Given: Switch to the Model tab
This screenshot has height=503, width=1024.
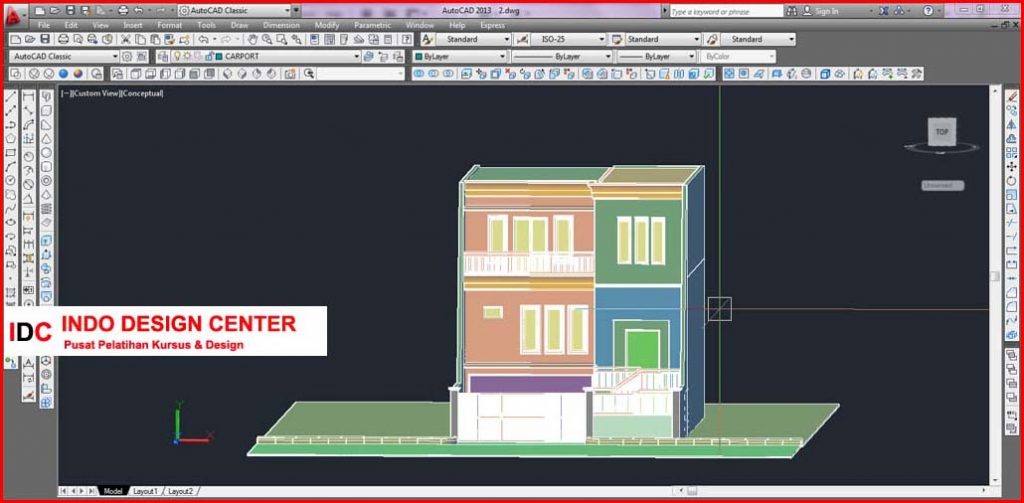Looking at the screenshot, I should coord(113,491).
